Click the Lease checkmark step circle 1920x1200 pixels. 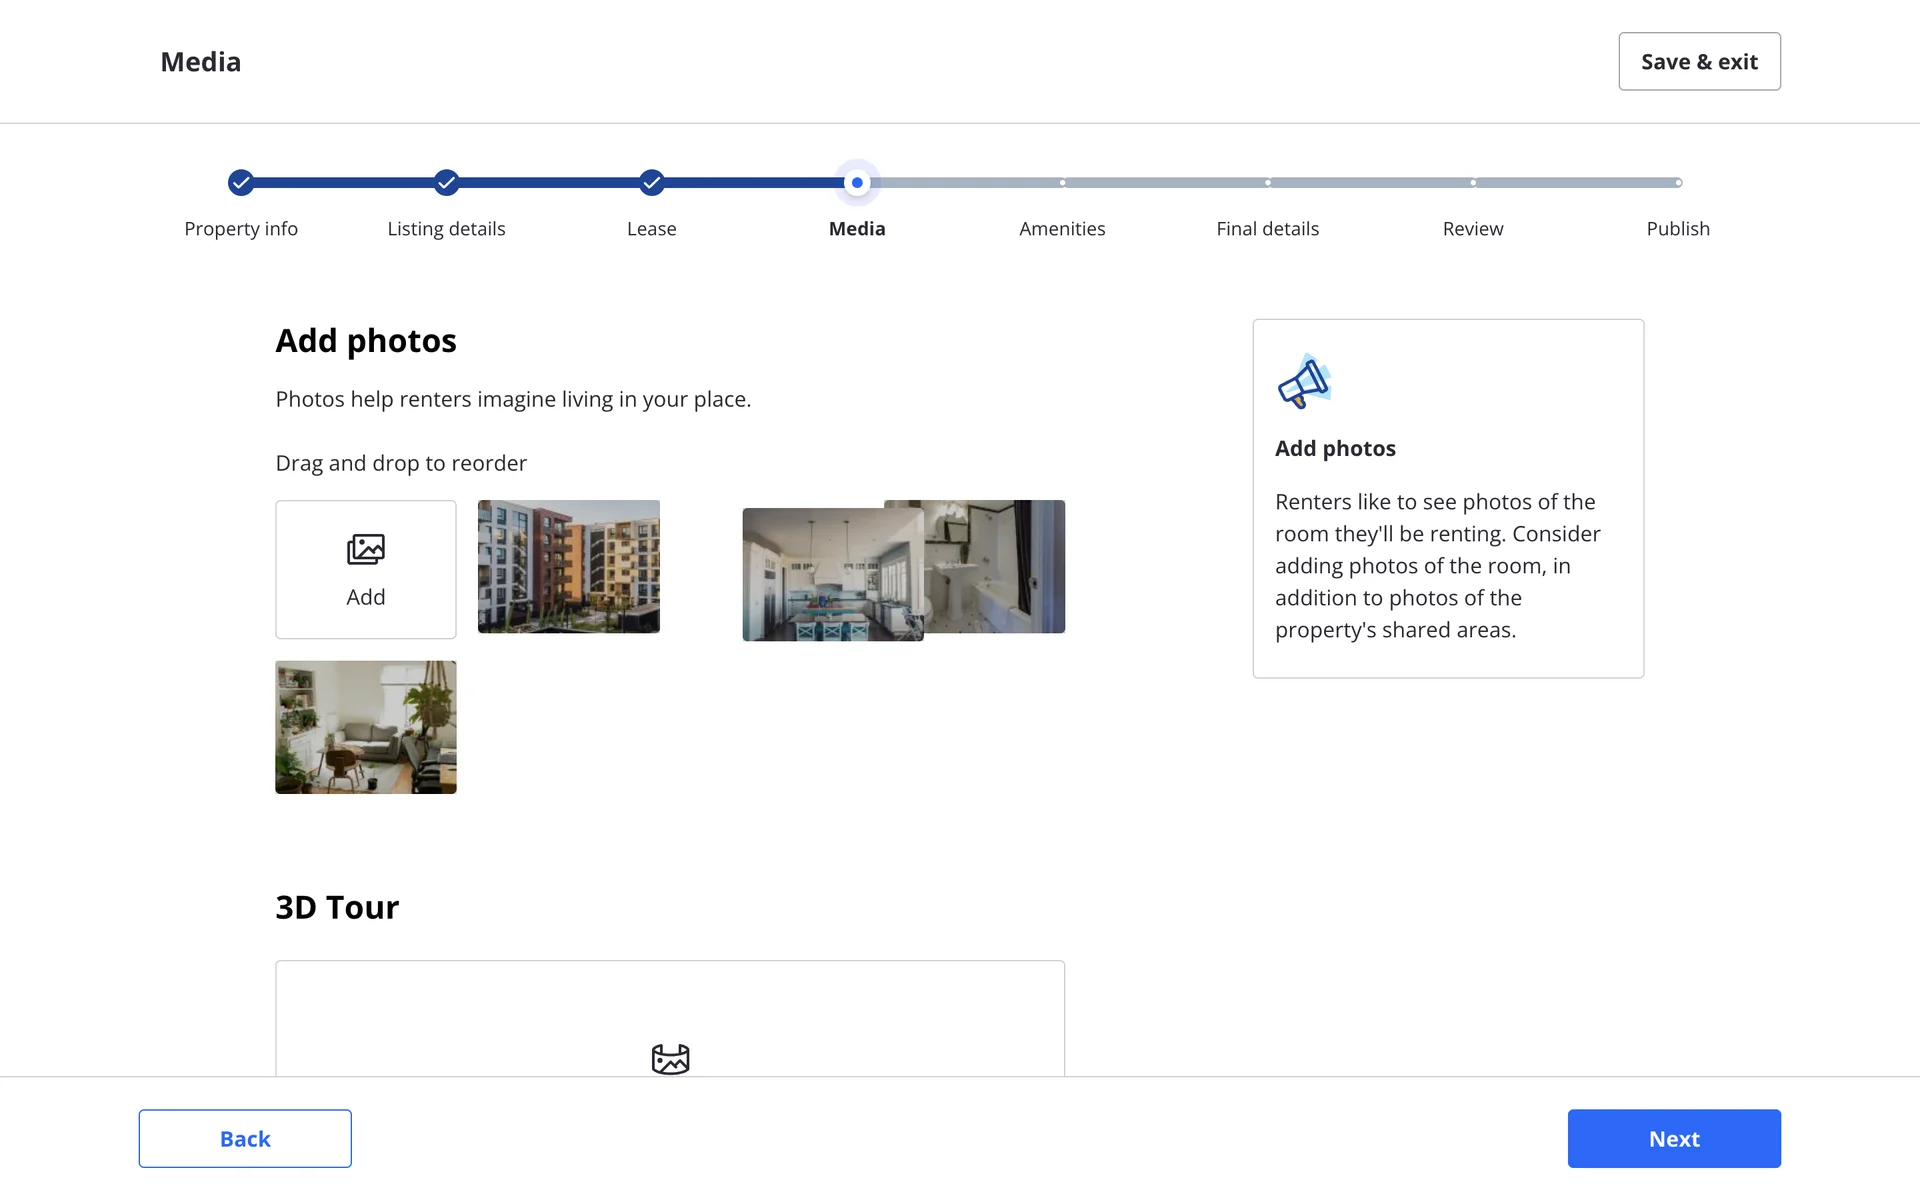coord(651,183)
